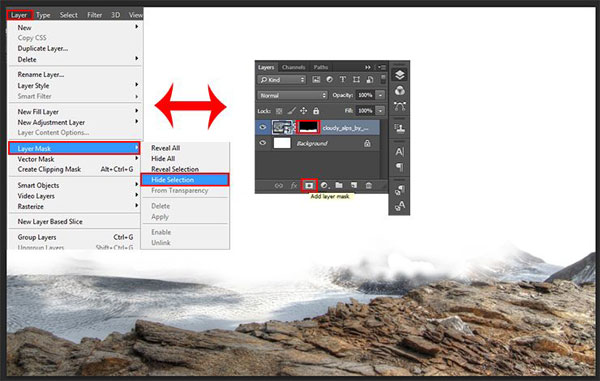Click the delete layer trash icon
This screenshot has height=381, width=600.
click(x=368, y=185)
